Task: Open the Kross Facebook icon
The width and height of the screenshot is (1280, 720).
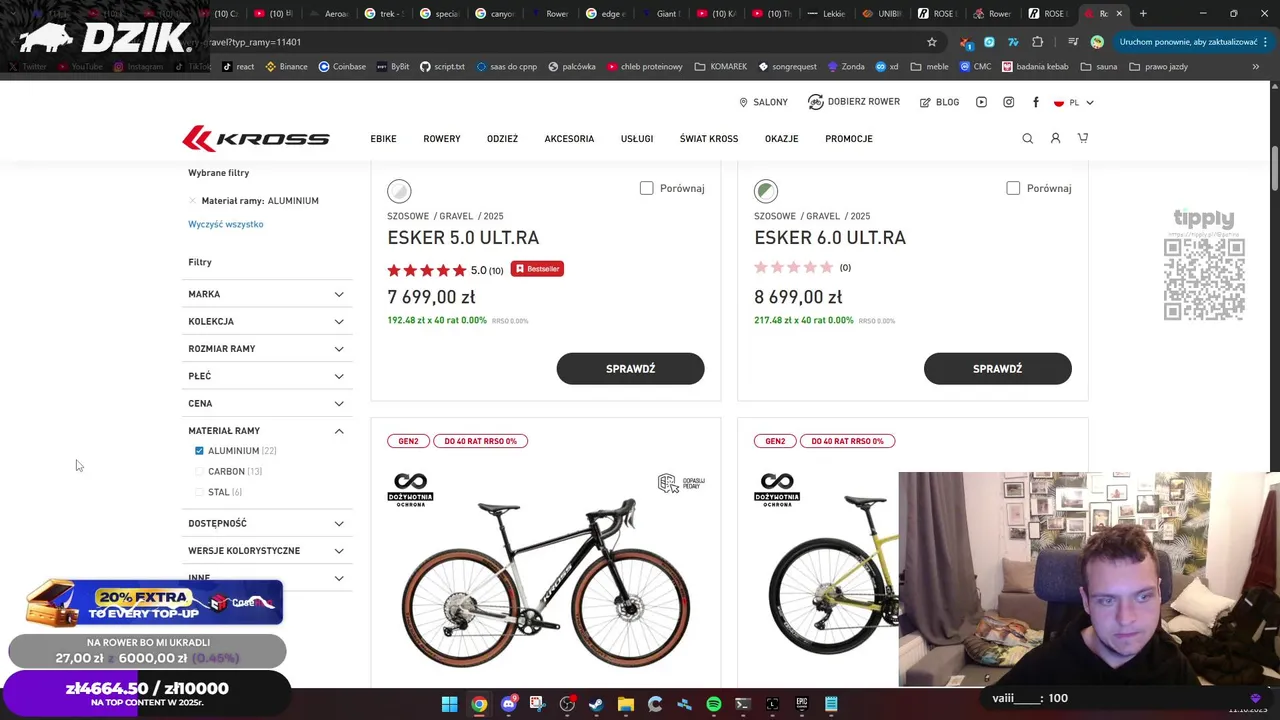Action: click(x=1036, y=102)
